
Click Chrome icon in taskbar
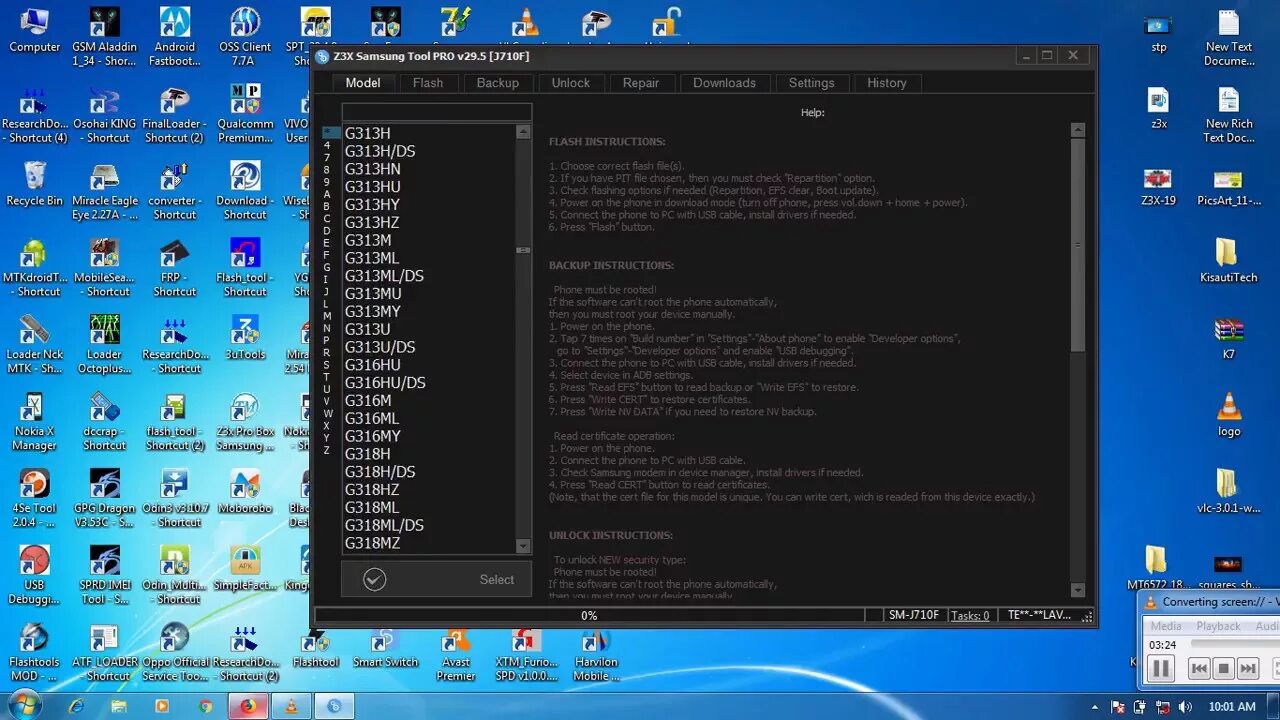[204, 706]
